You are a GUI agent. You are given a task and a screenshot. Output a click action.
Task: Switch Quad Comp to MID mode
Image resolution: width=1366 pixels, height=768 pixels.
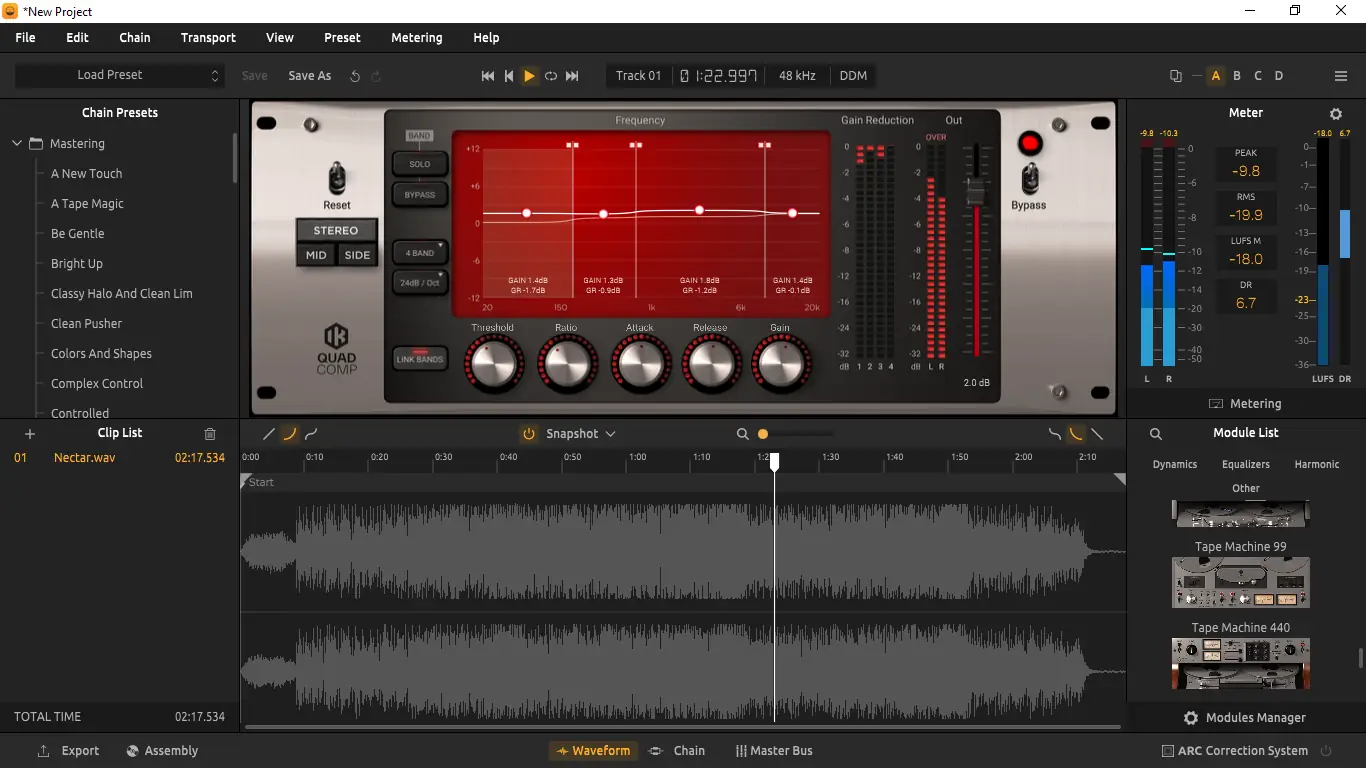[315, 255]
